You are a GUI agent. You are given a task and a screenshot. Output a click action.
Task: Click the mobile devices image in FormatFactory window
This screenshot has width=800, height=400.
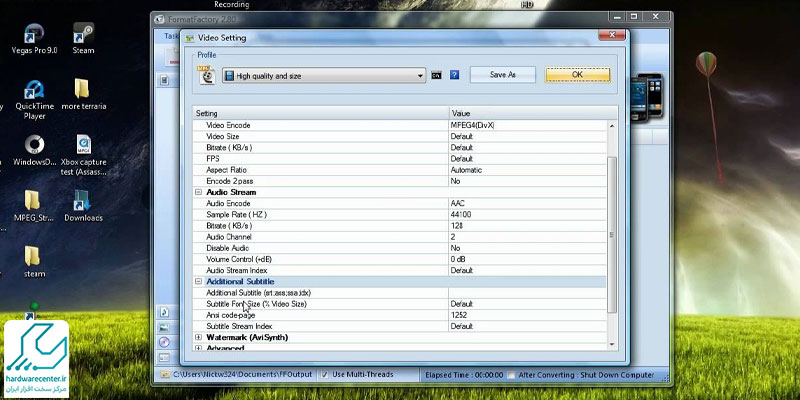(646, 97)
